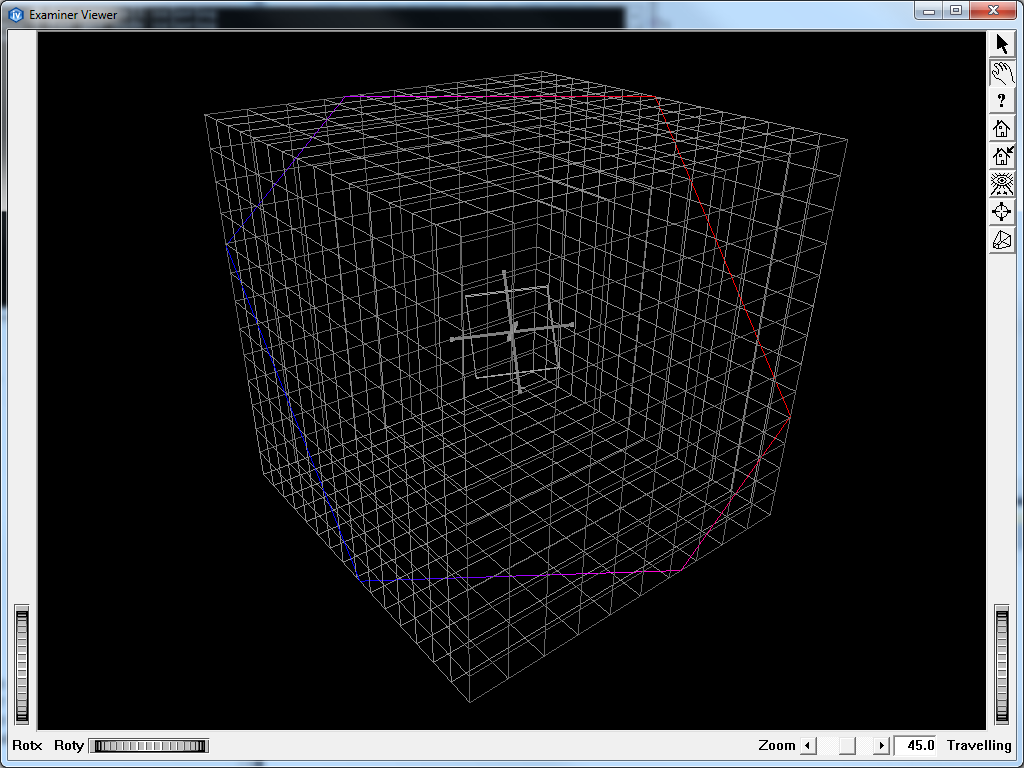Click the zoom value field 45.0

pos(917,745)
